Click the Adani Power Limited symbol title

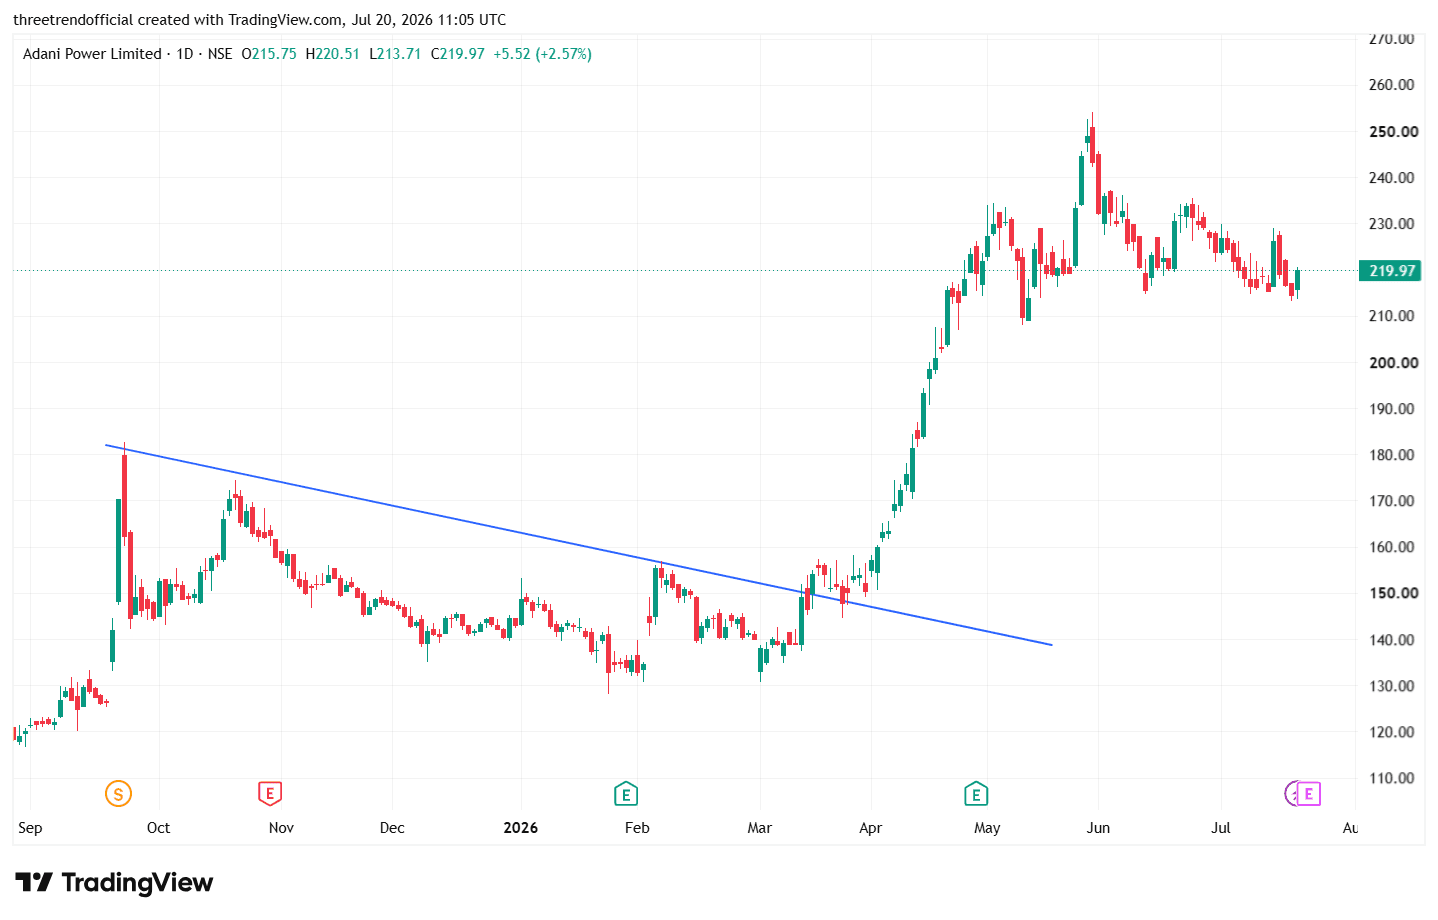coord(92,54)
